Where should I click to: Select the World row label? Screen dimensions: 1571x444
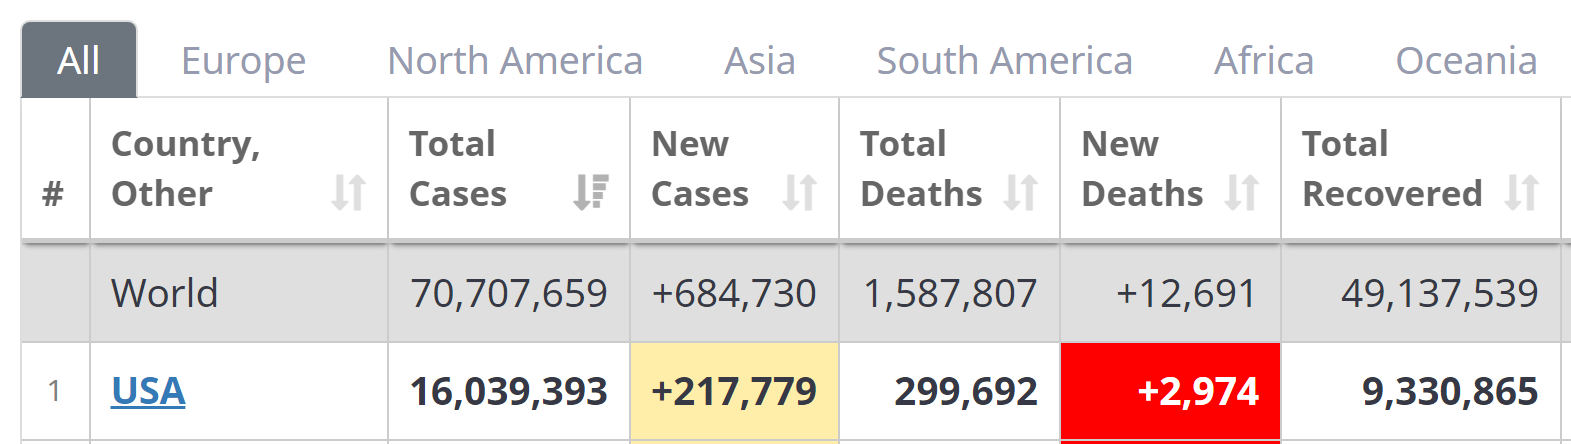tap(165, 293)
